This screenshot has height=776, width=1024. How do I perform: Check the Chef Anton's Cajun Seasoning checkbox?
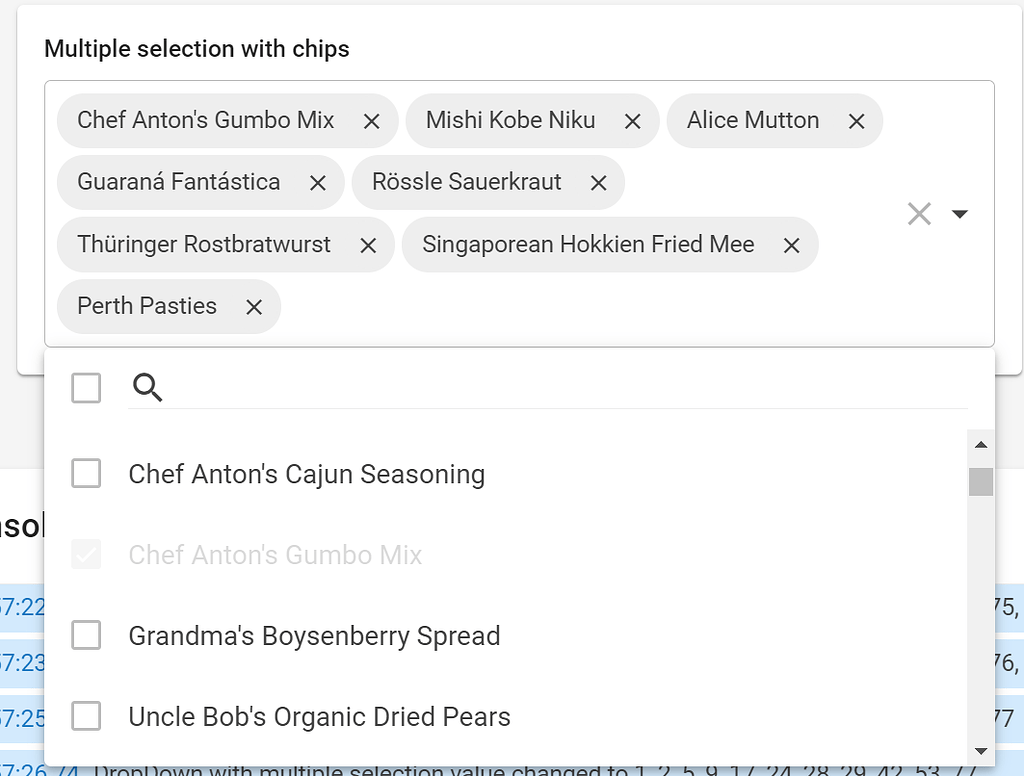point(86,474)
